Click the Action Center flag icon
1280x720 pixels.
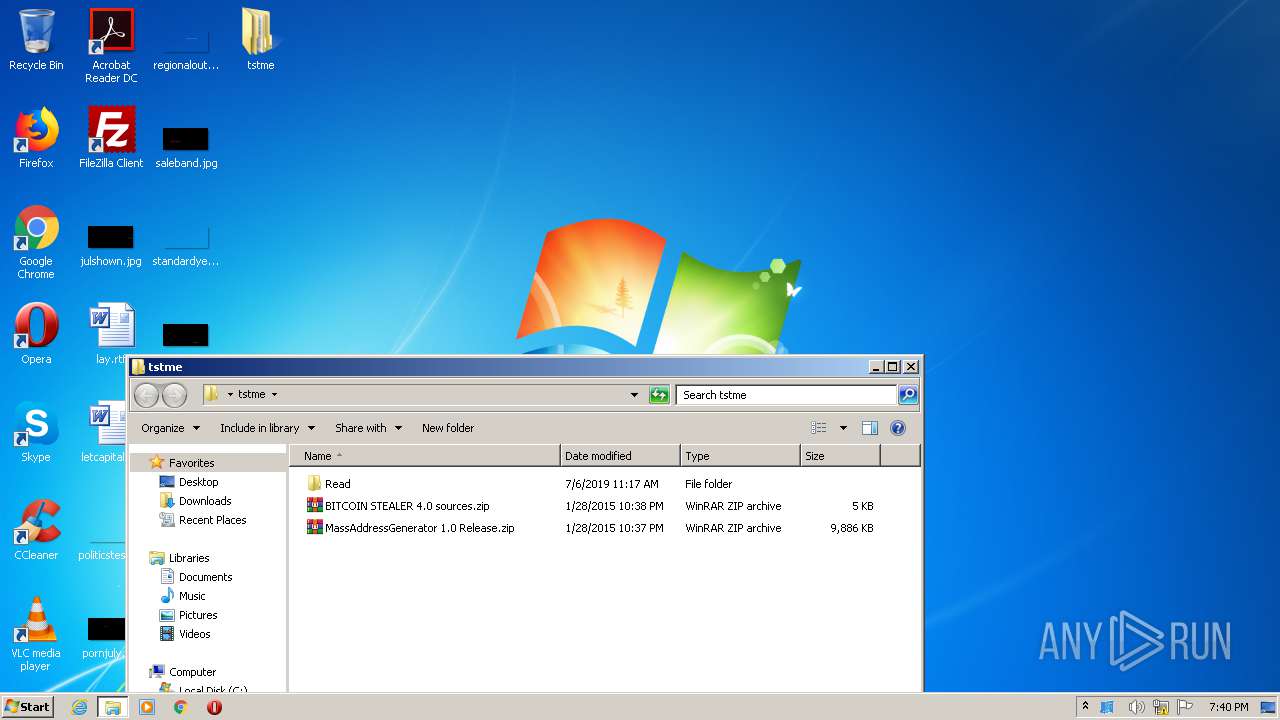pos(1186,707)
